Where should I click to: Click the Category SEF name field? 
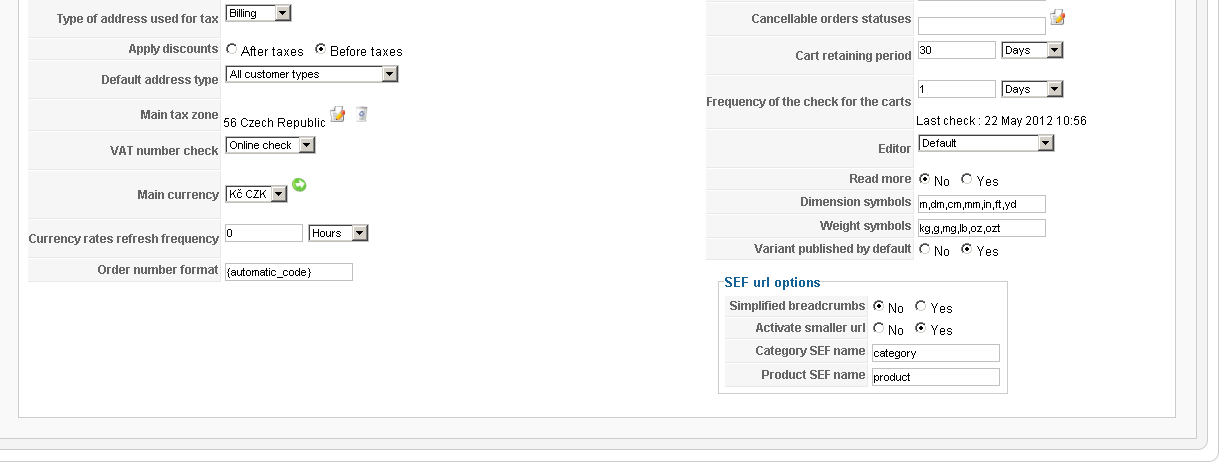click(x=935, y=353)
